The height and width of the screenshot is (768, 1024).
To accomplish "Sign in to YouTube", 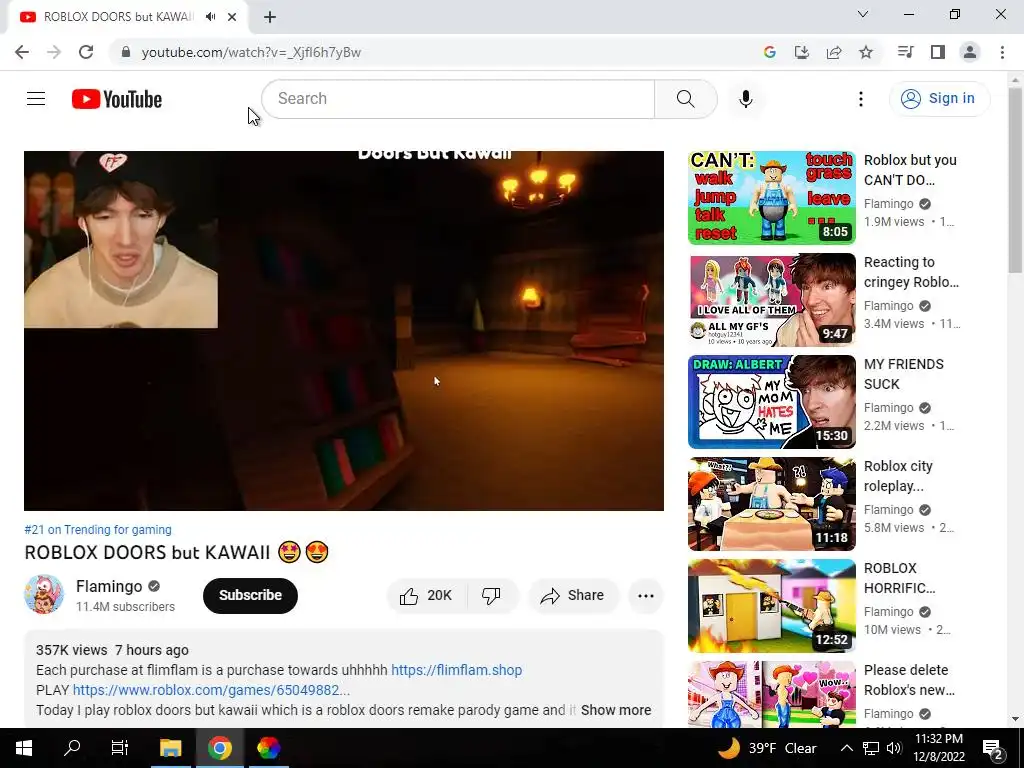I will (x=938, y=99).
